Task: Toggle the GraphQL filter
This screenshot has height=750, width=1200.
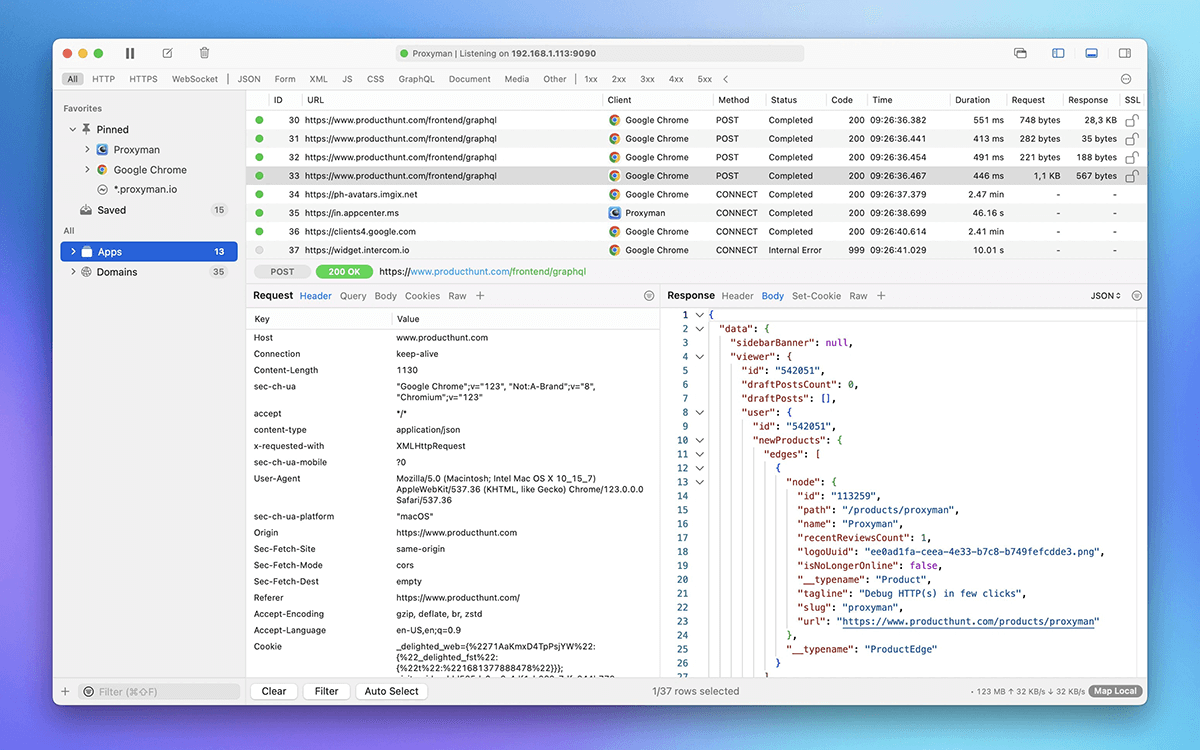Action: coord(416,79)
